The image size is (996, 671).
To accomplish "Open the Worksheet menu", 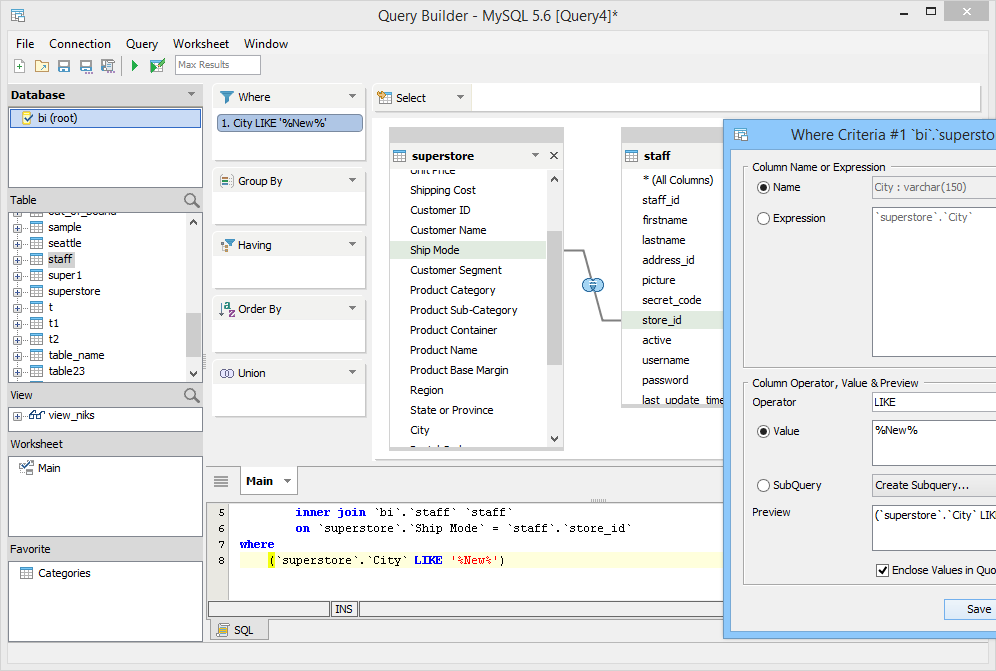I will click(201, 44).
